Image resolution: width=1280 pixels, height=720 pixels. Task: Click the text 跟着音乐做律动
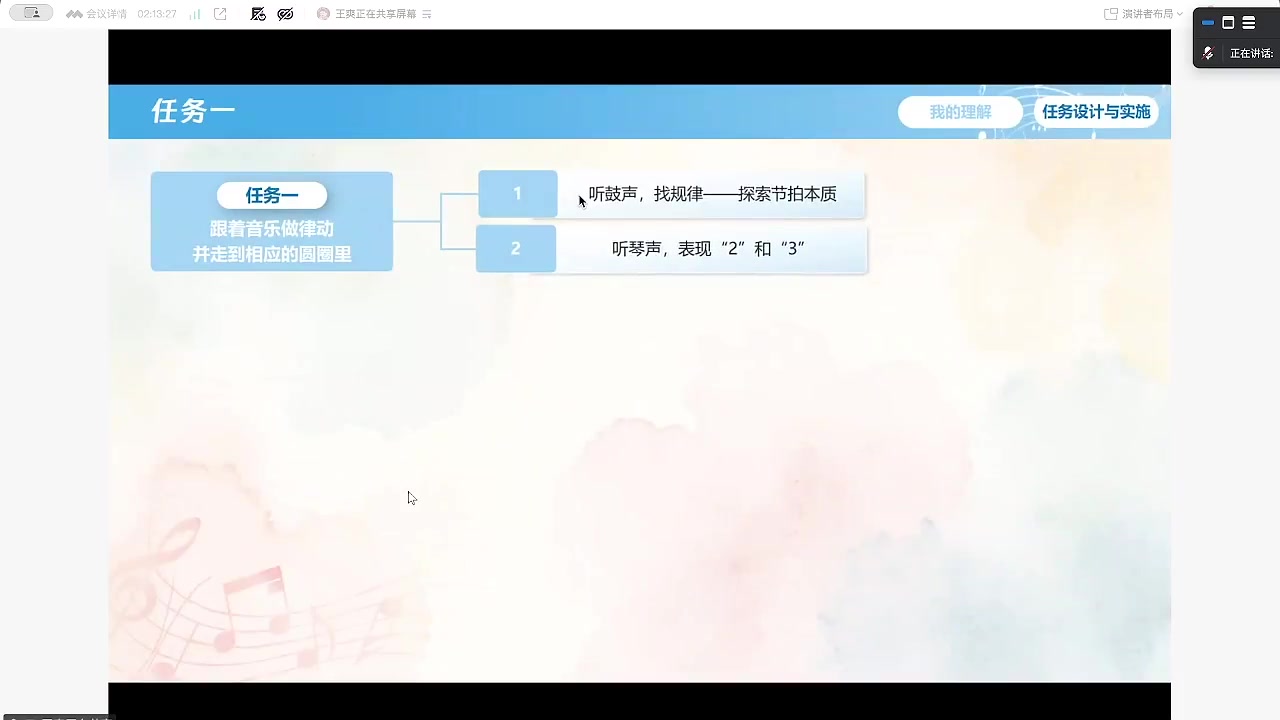272,229
